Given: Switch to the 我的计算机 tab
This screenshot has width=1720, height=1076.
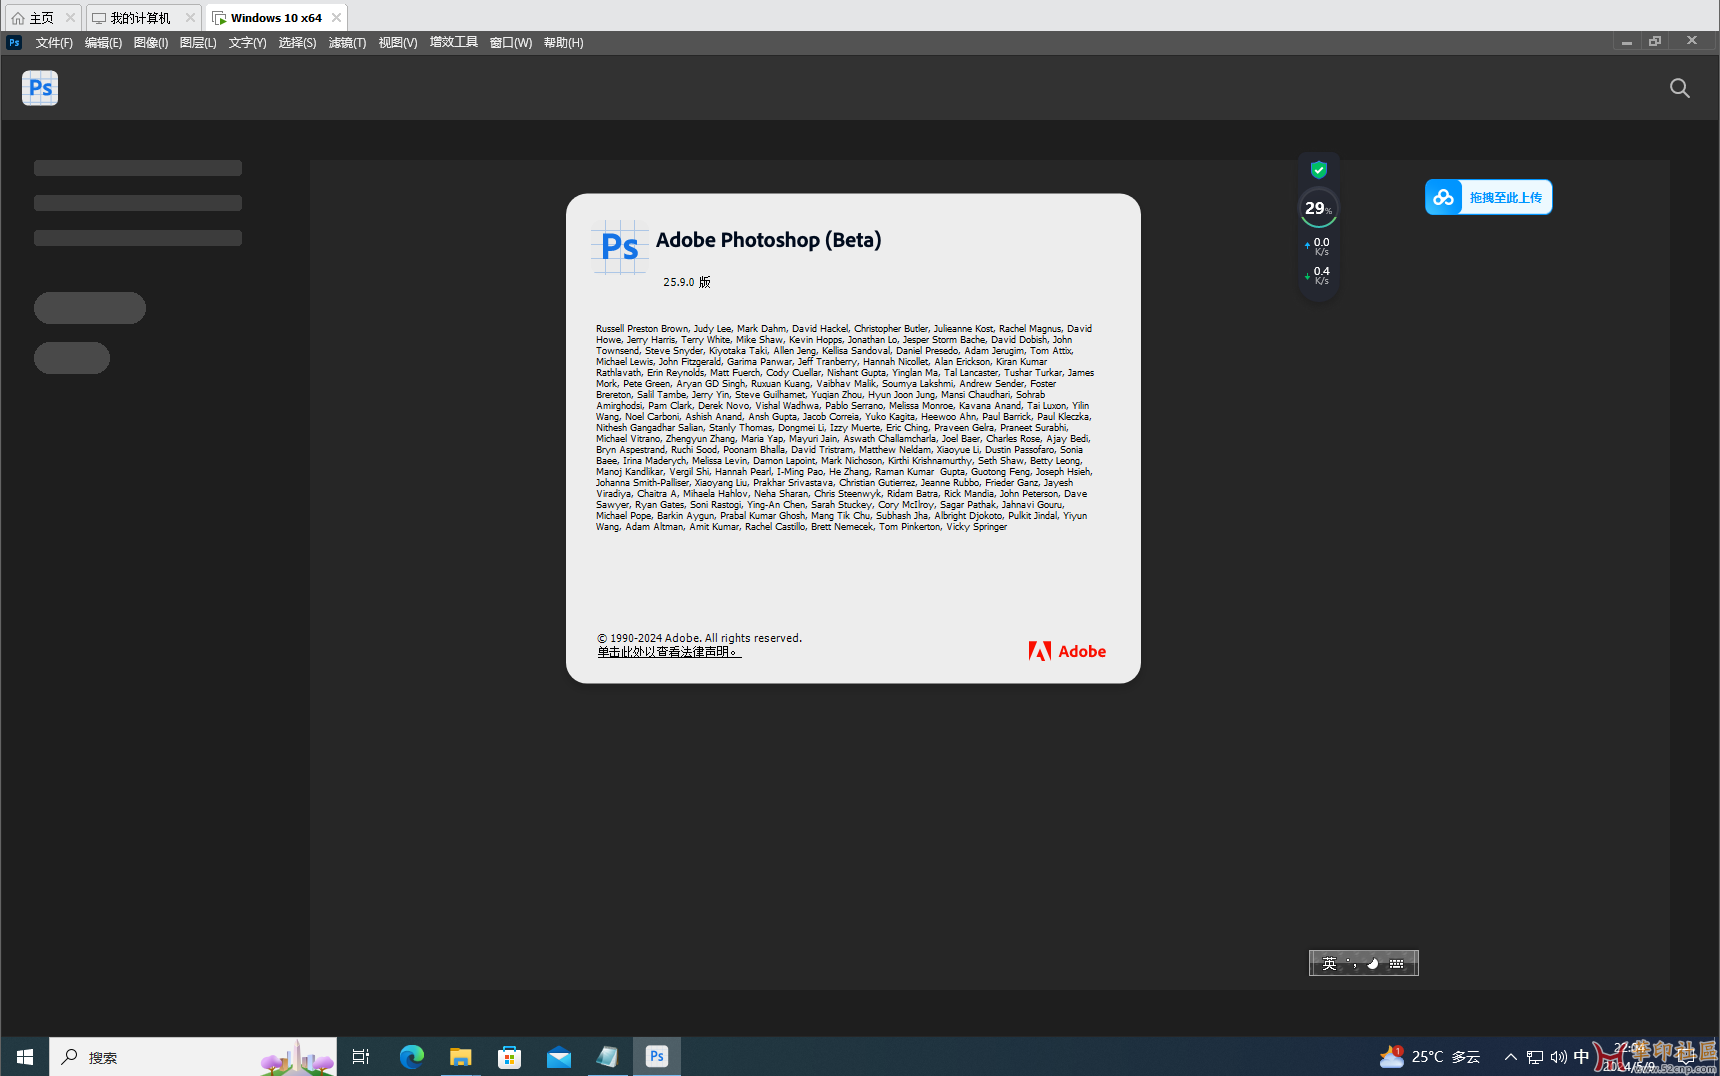Looking at the screenshot, I should click(x=132, y=18).
